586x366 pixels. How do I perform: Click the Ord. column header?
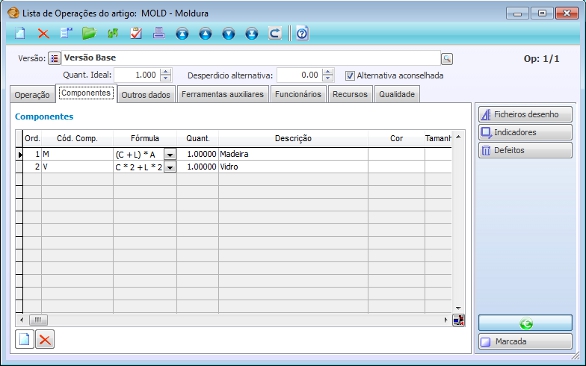[x=32, y=138]
